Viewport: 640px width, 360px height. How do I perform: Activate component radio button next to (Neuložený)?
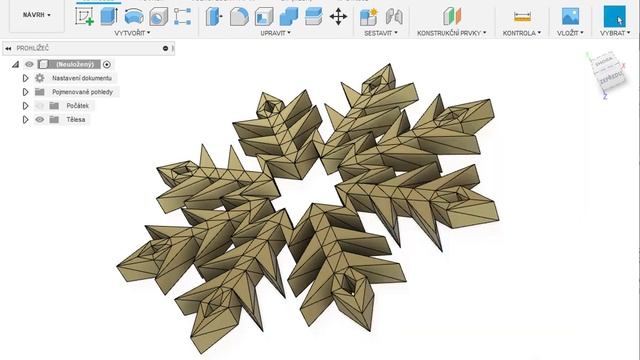coord(107,64)
